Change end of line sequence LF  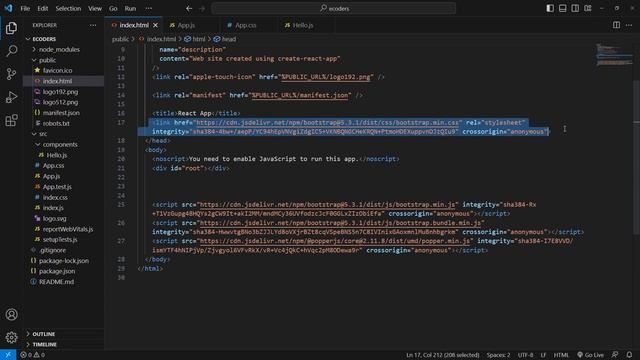(543, 355)
